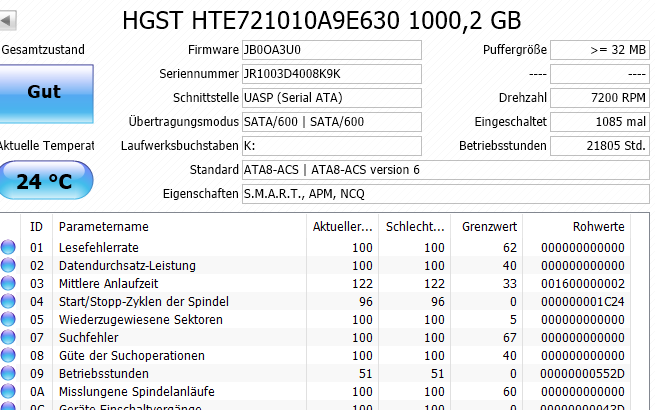Image resolution: width=655 pixels, height=410 pixels.
Task: Click the Aktueller... column header
Action: 343,227
